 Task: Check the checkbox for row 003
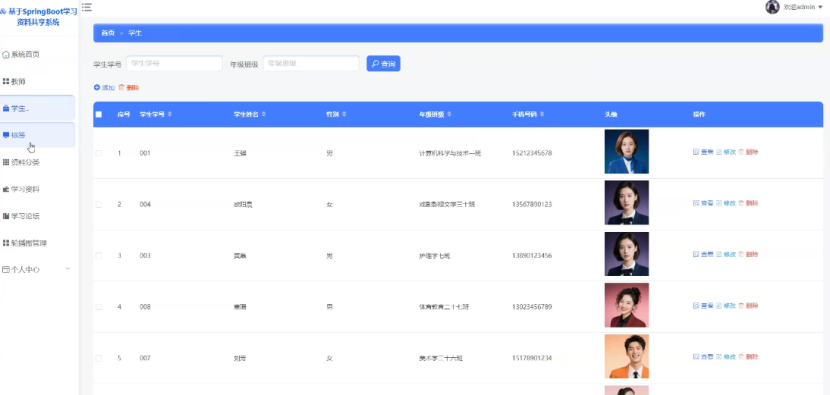click(98, 256)
